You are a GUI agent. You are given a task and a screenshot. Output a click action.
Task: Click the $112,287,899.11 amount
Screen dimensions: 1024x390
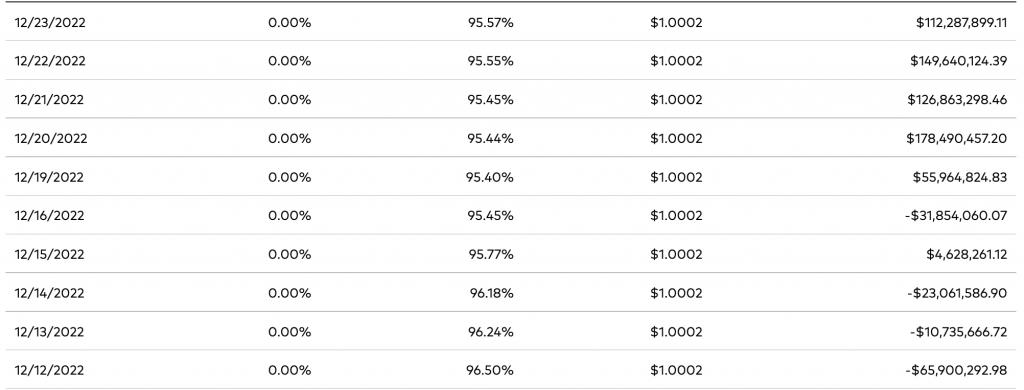962,22
